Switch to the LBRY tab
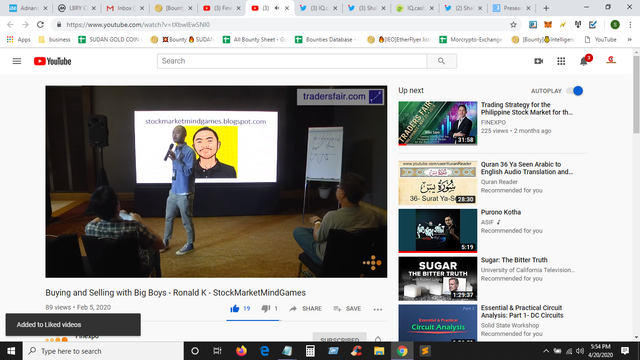The width and height of the screenshot is (640, 360). point(76,8)
